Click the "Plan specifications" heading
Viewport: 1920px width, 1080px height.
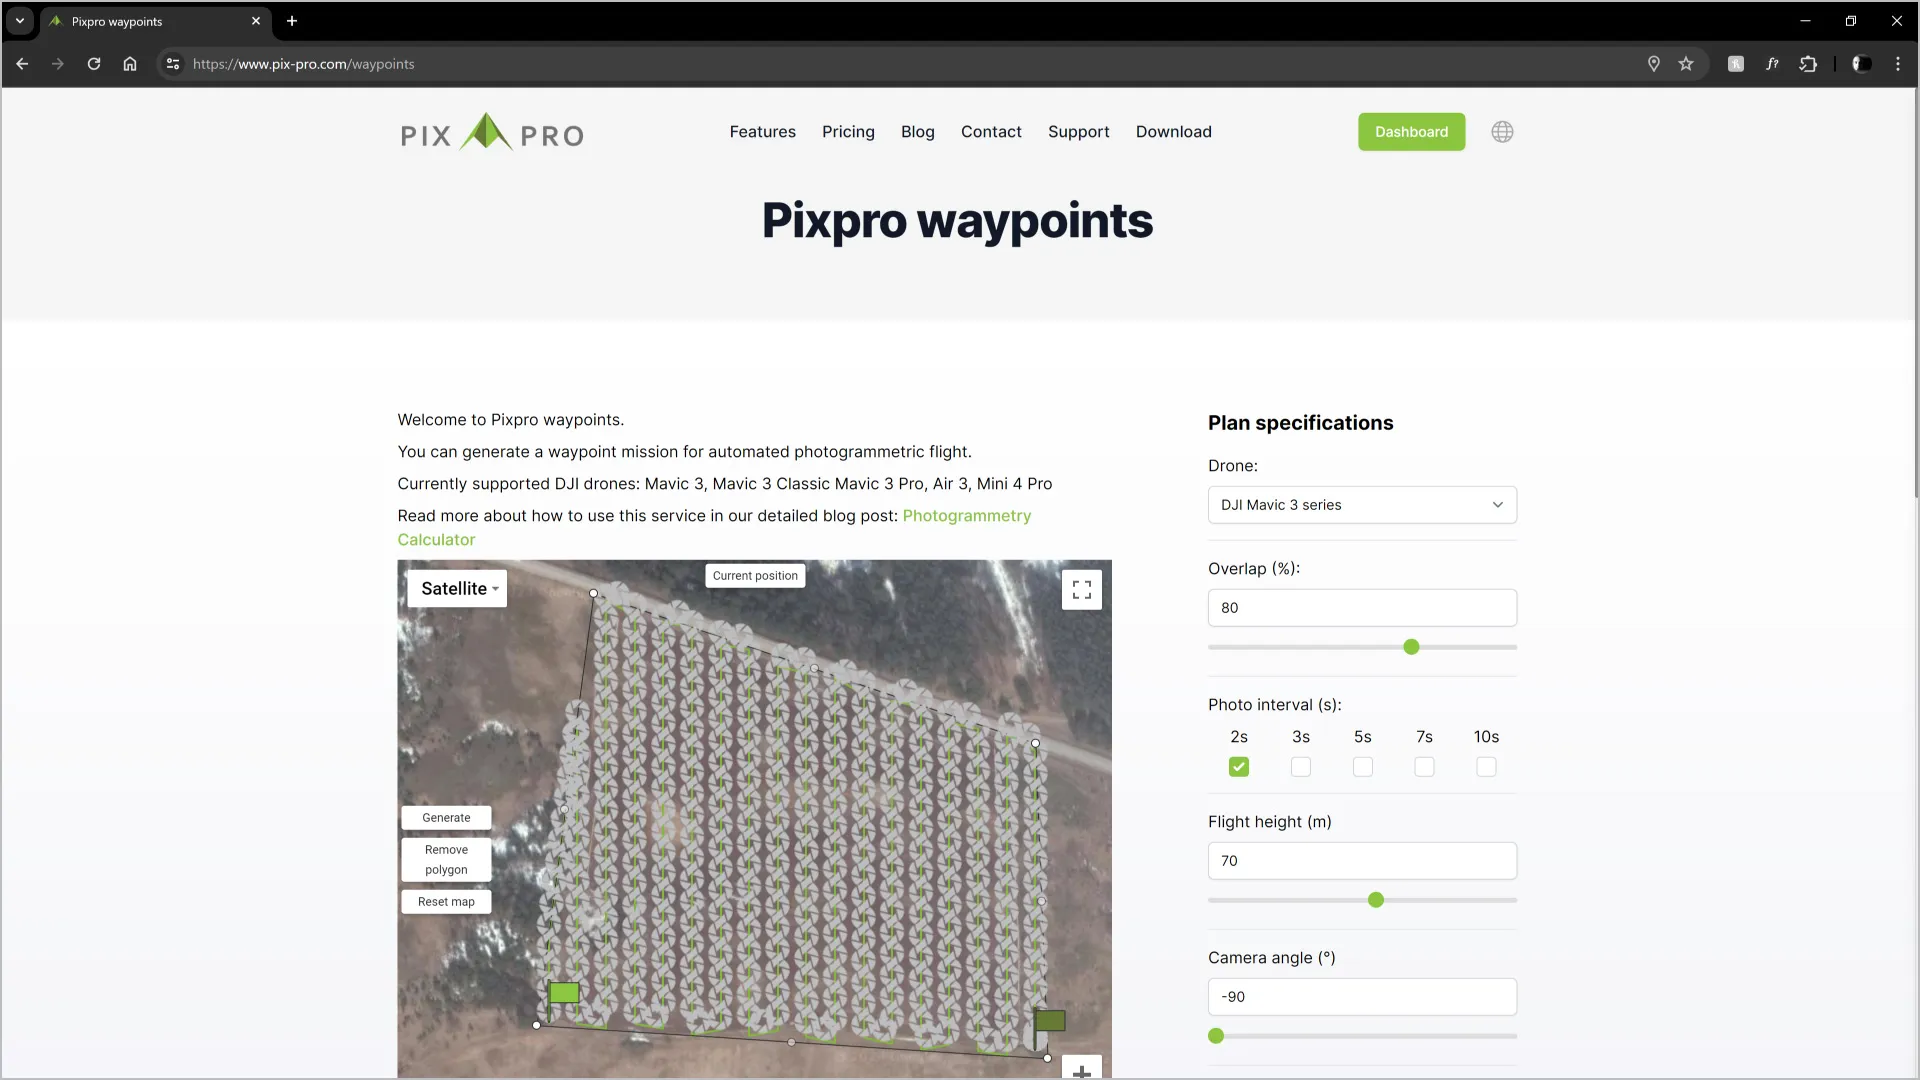[1300, 423]
